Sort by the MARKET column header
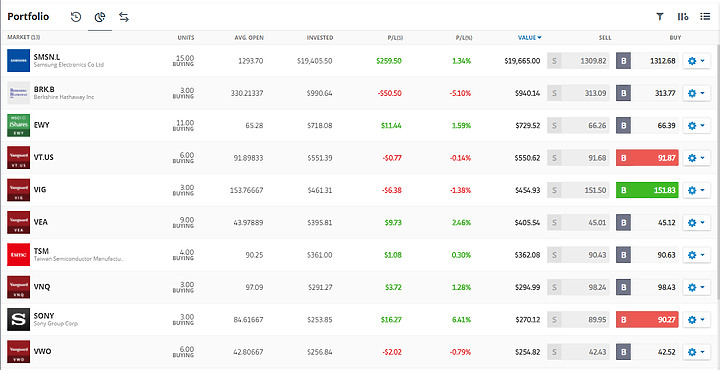 [23, 38]
